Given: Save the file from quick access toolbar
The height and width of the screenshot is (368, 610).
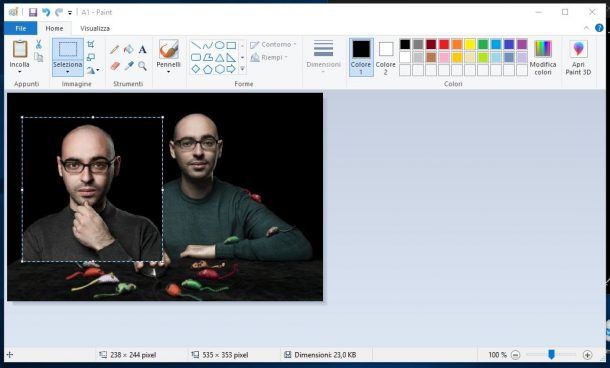Looking at the screenshot, I should [x=33, y=12].
